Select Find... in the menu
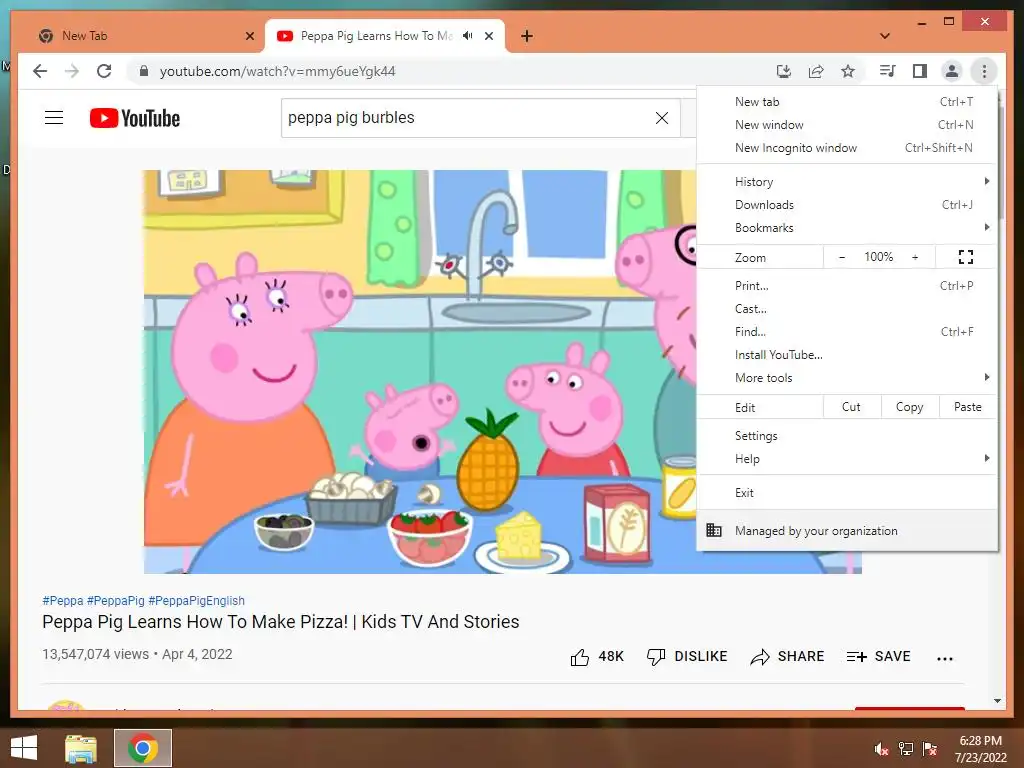This screenshot has height=768, width=1024. pos(847,332)
